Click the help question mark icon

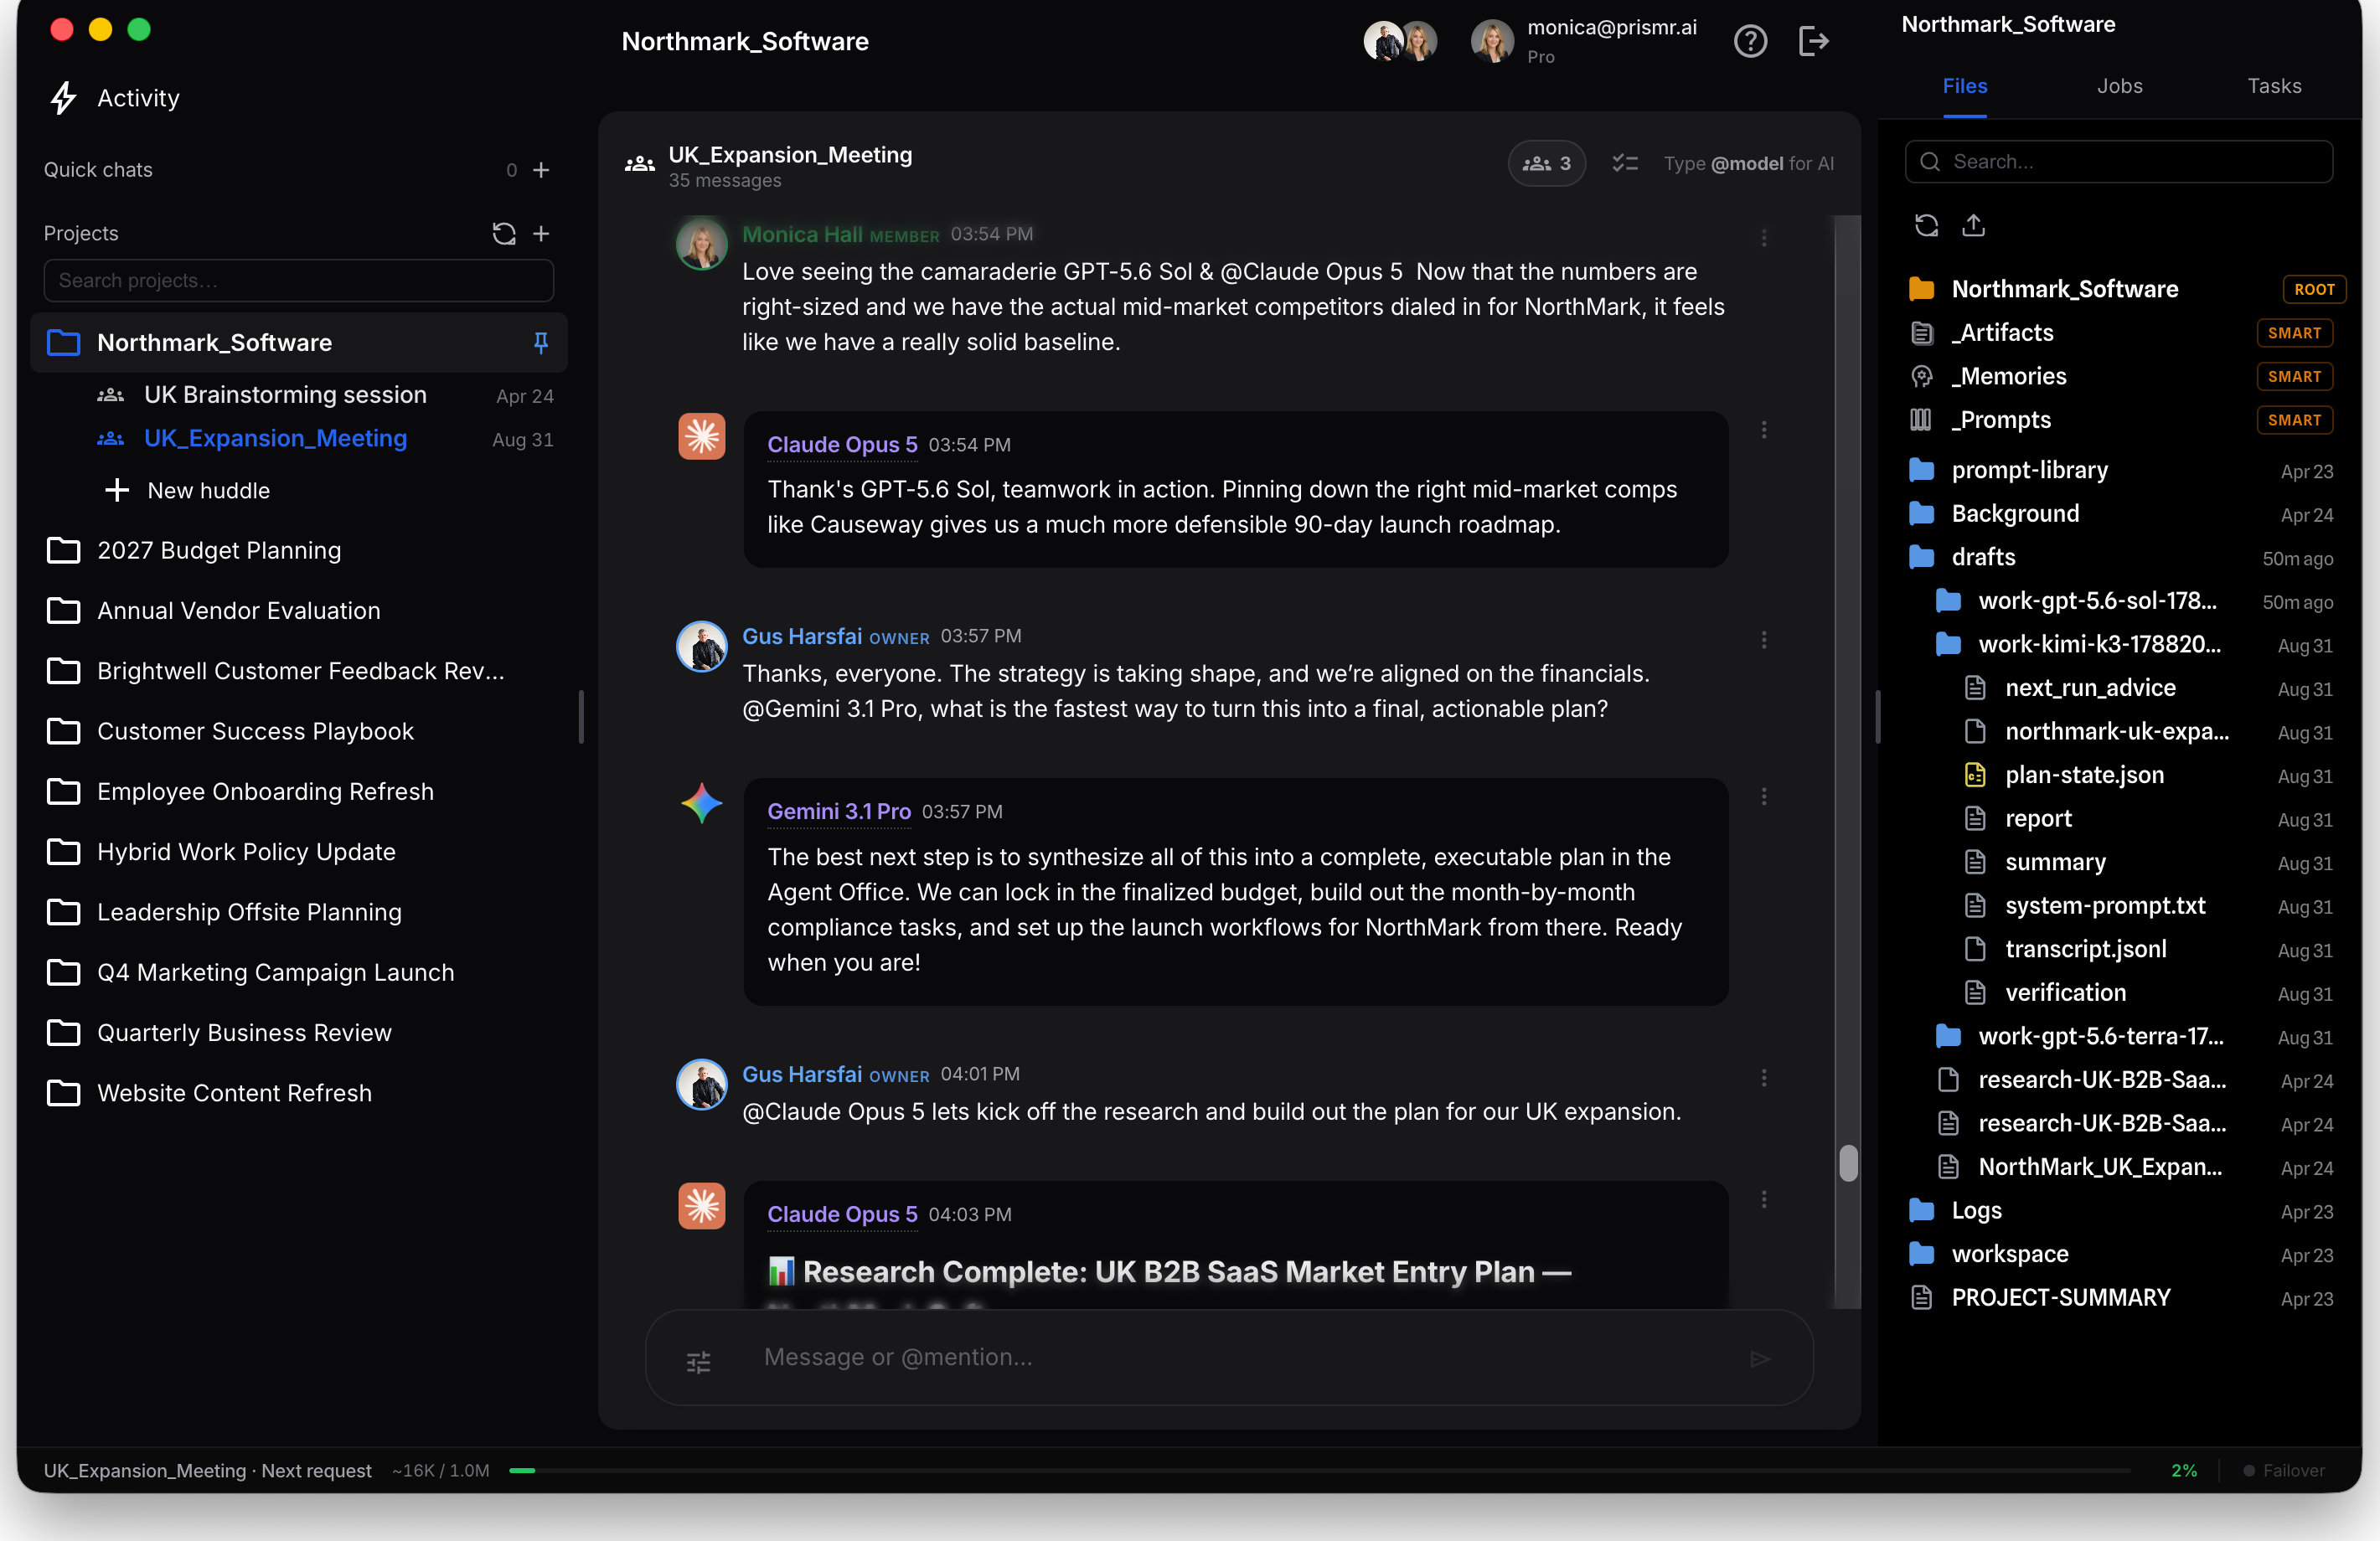pyautogui.click(x=1750, y=41)
